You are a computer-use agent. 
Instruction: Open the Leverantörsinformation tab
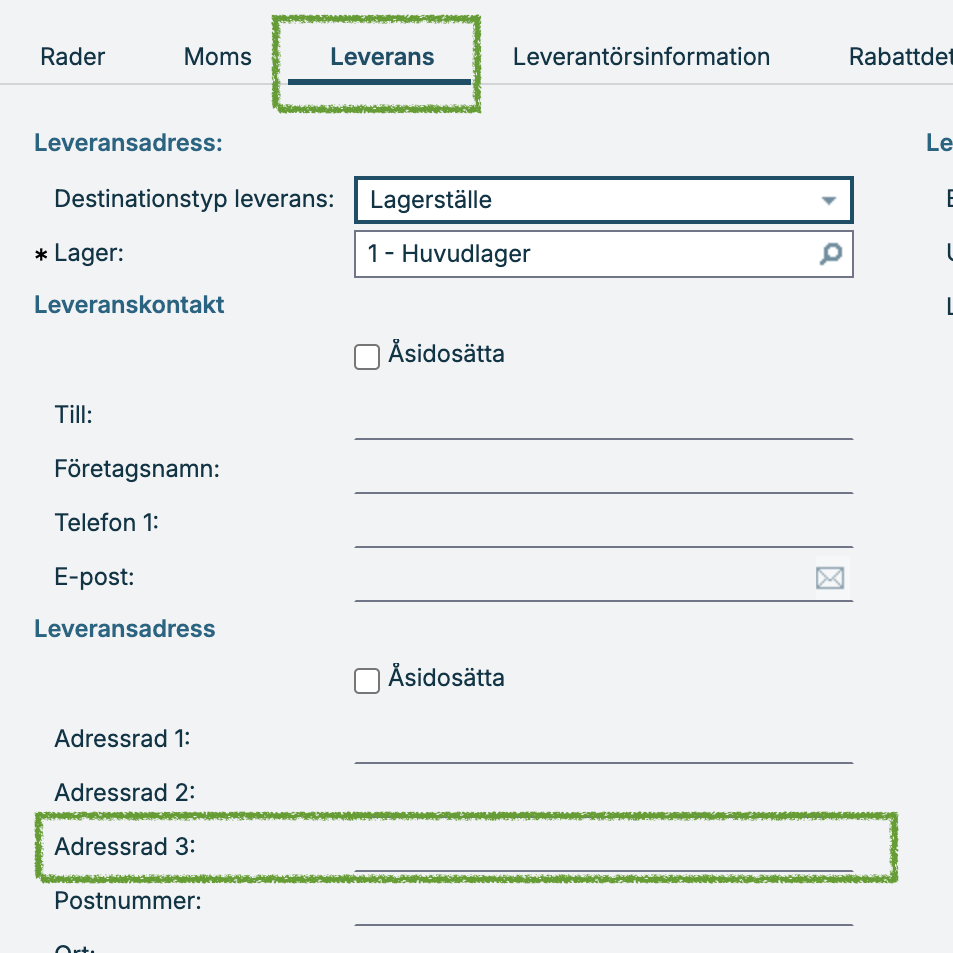641,57
